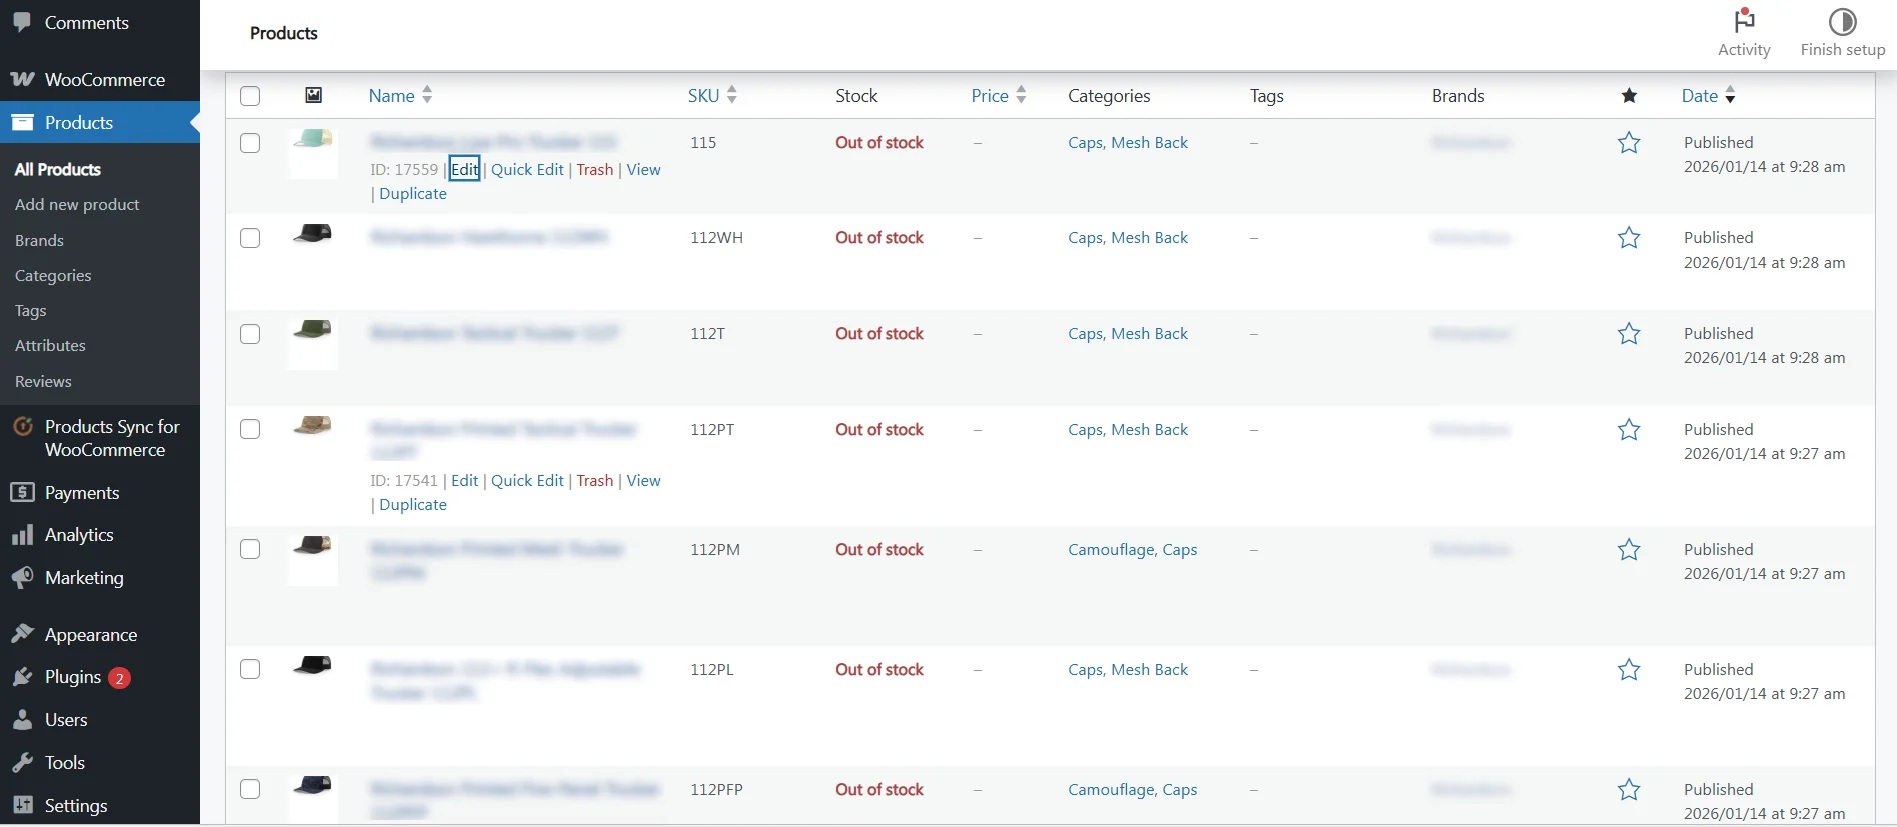
Task: Click Duplicate for product ID 17541
Action: [x=413, y=504]
